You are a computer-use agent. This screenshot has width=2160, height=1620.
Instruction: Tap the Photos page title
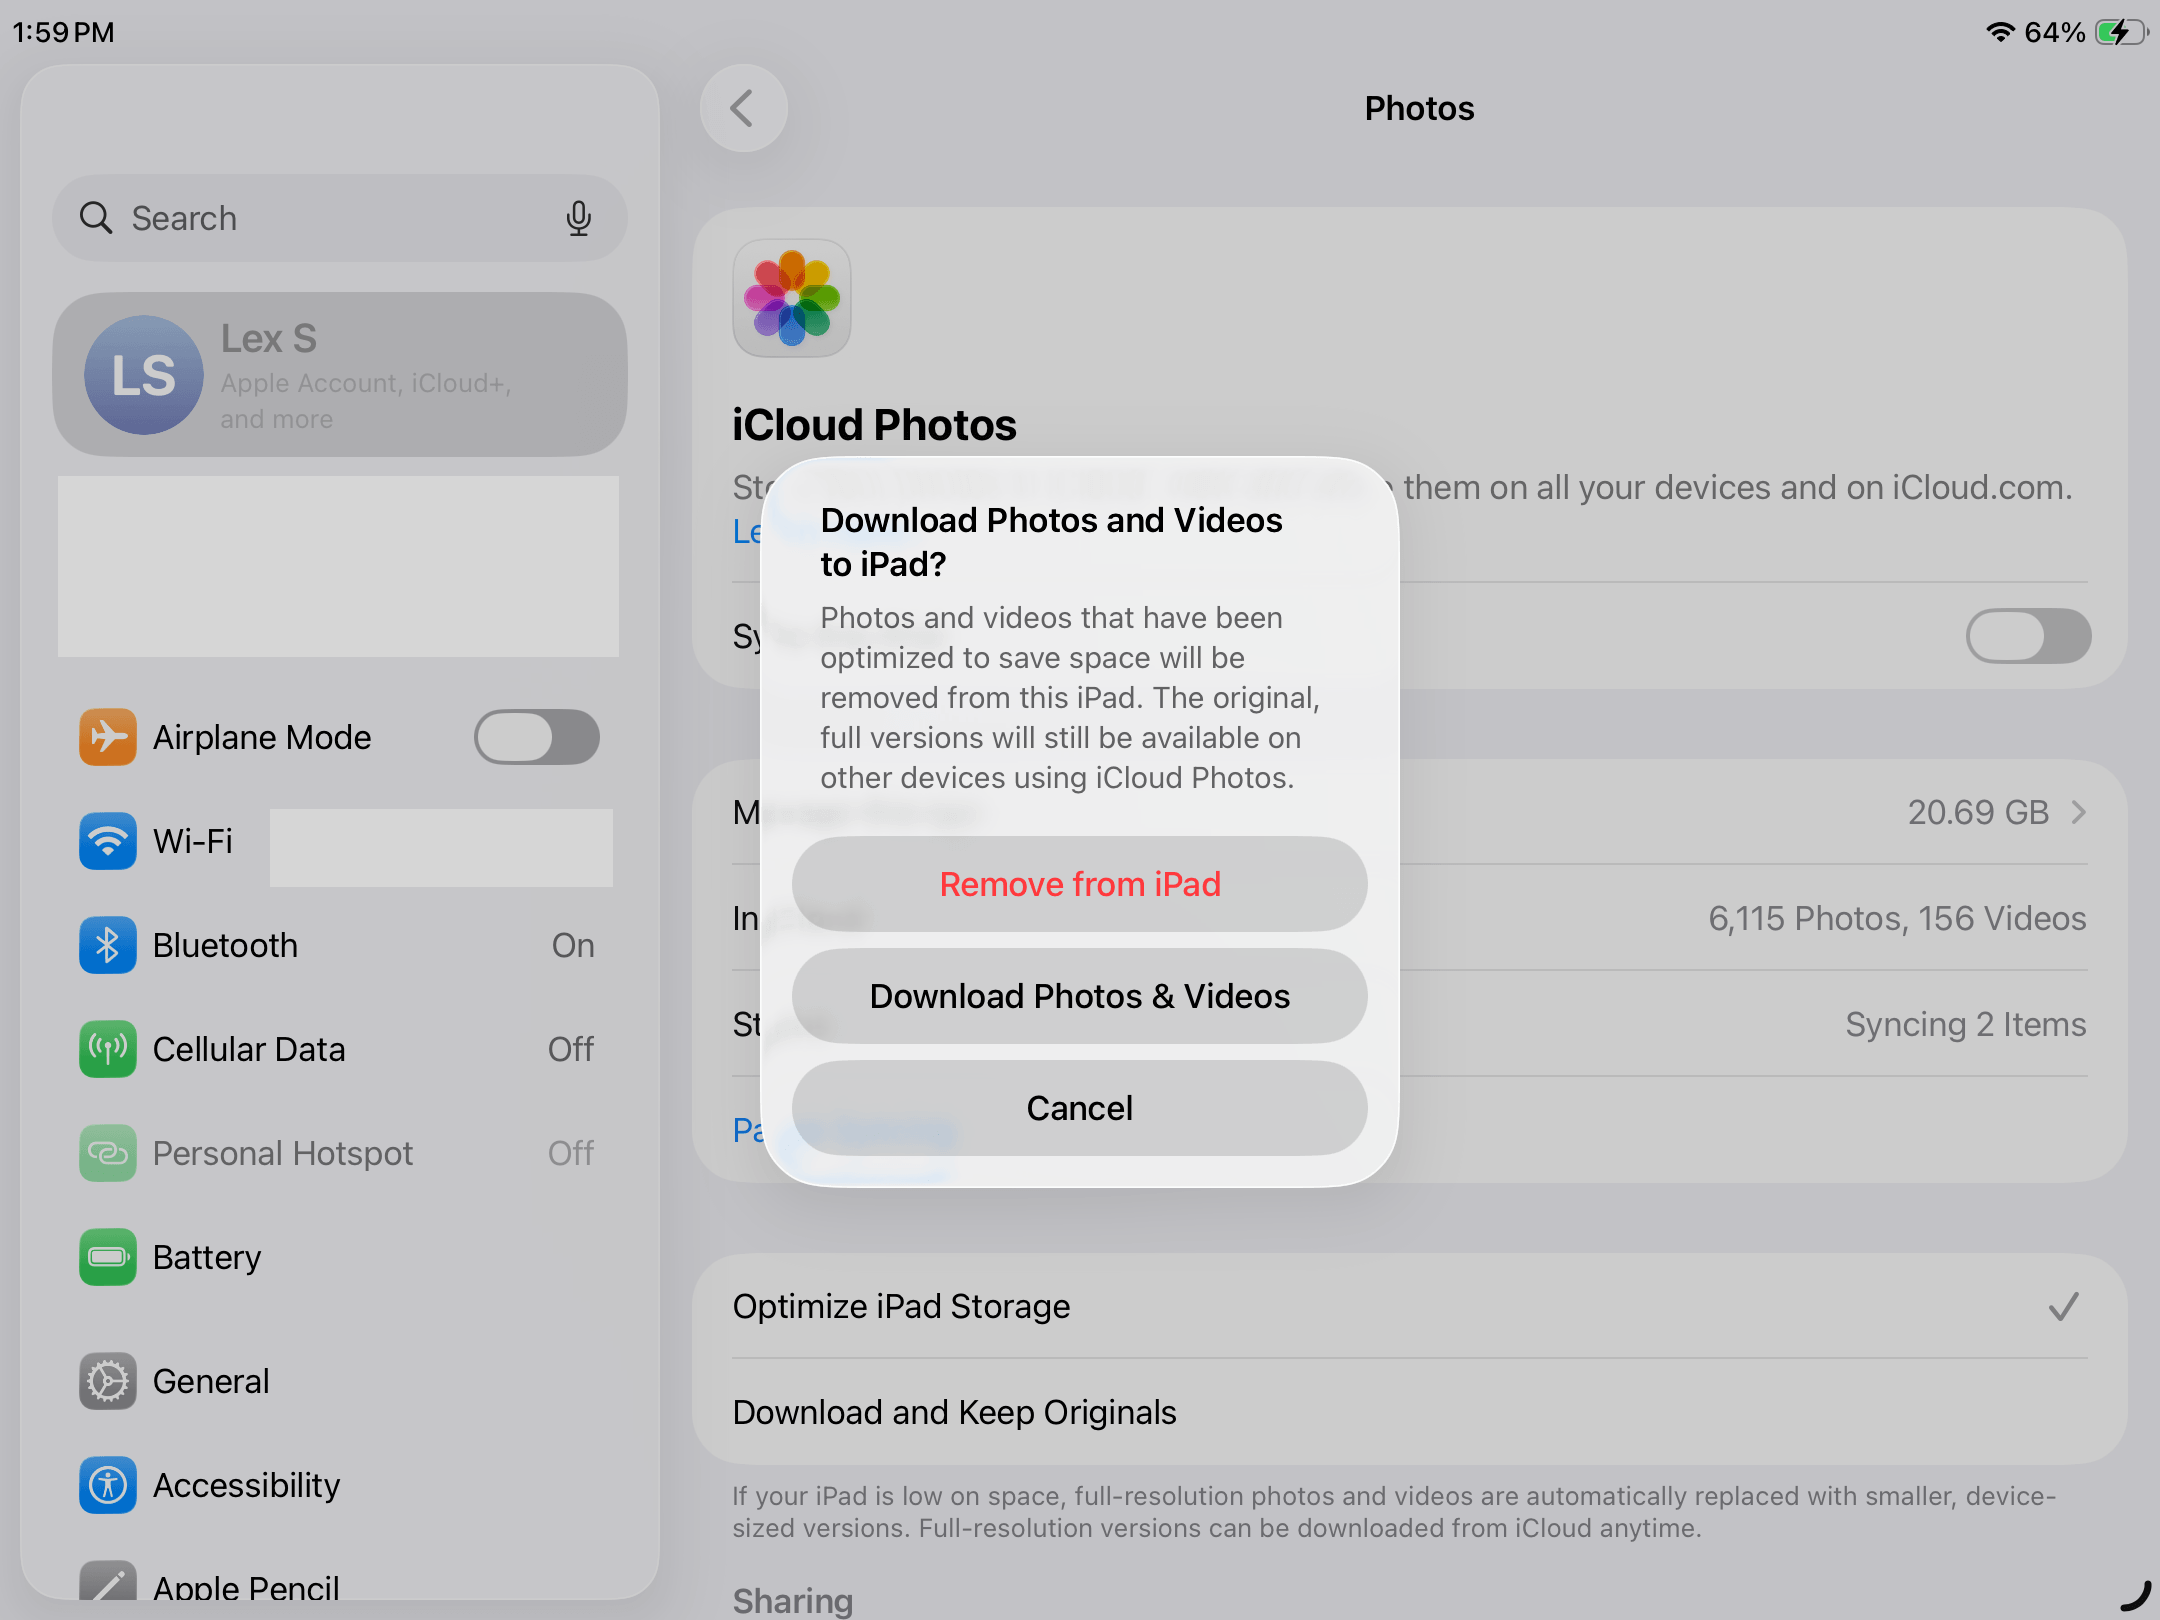[1419, 108]
